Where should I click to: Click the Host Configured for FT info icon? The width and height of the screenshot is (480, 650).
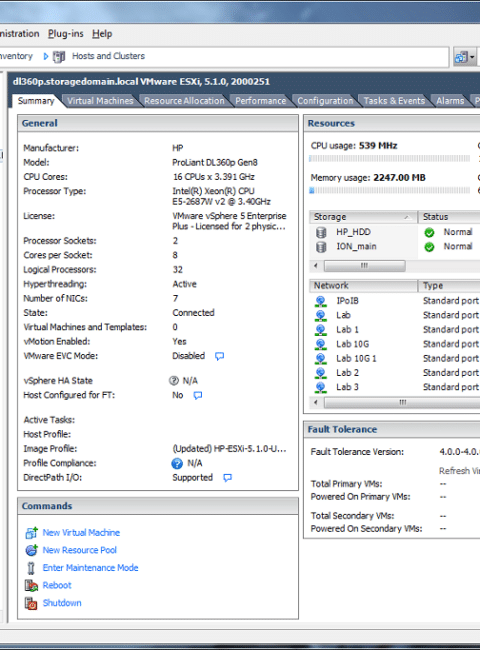click(x=198, y=395)
